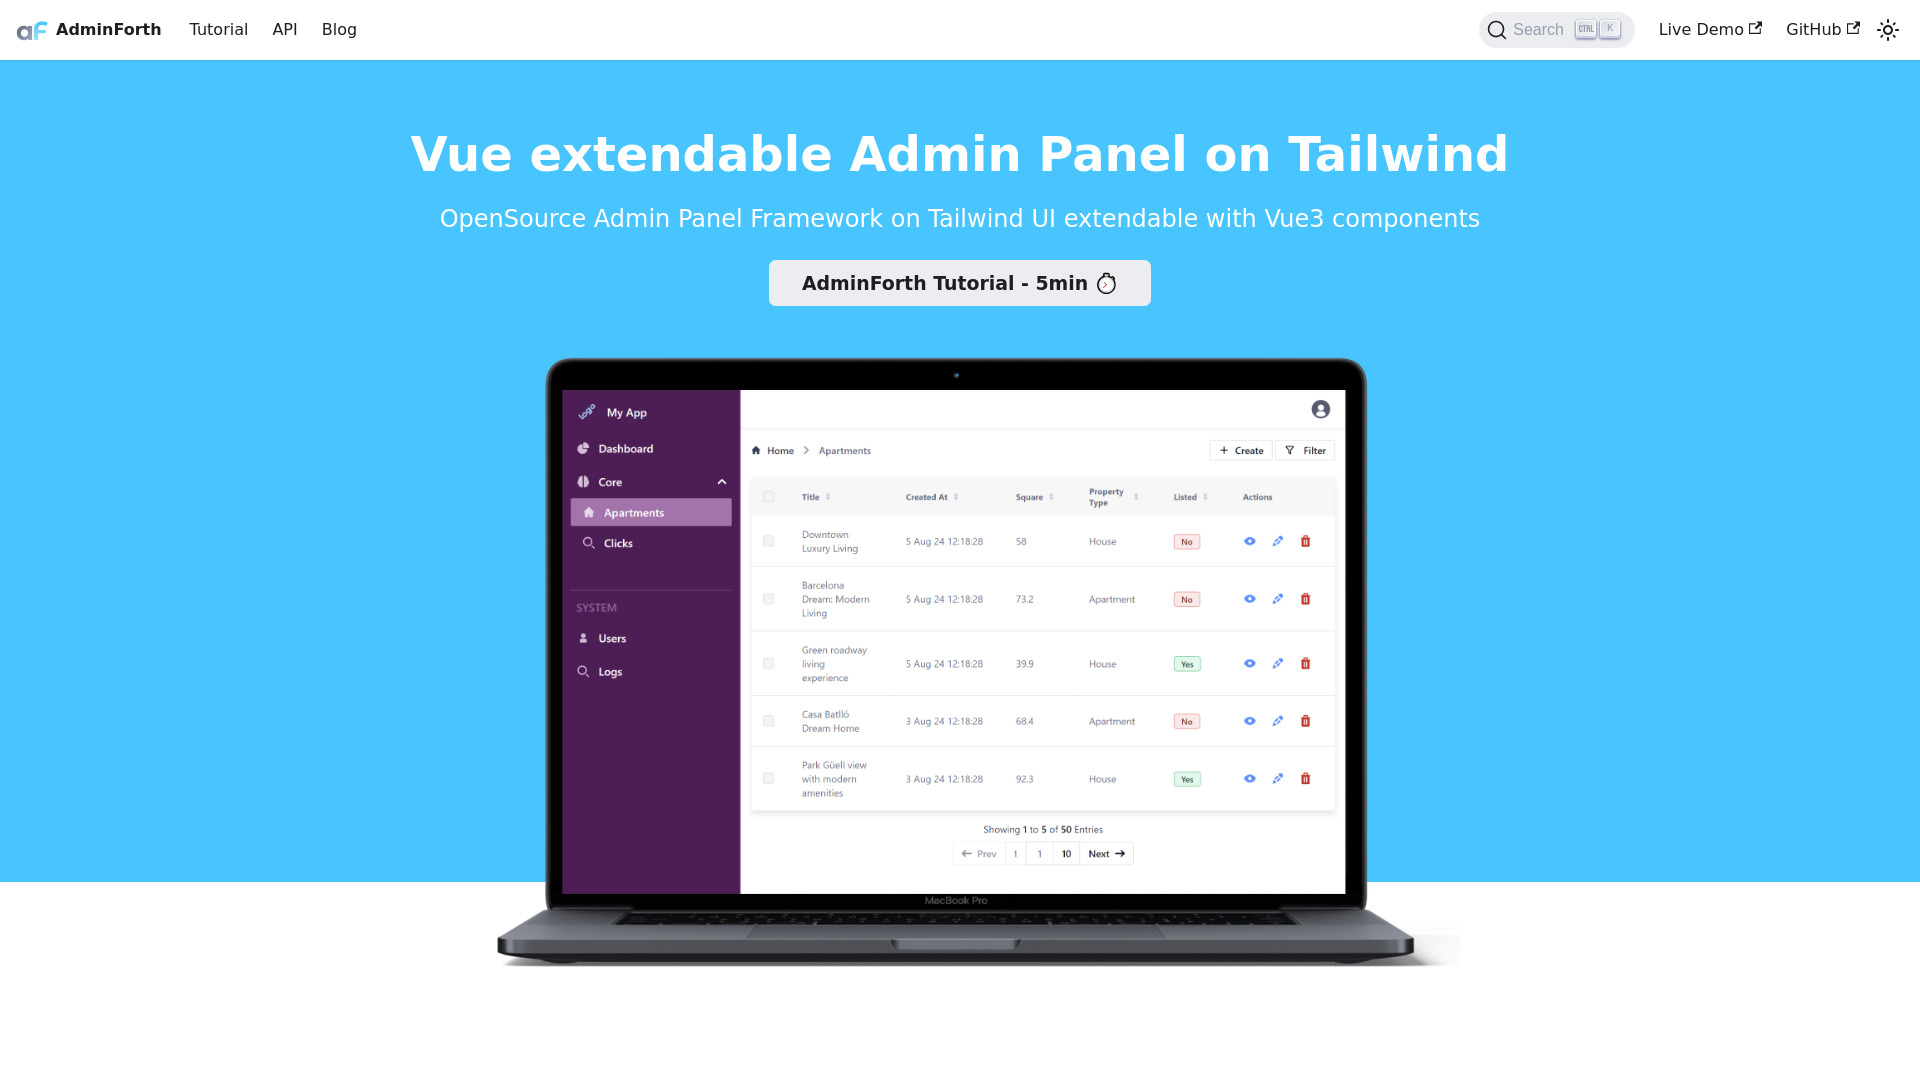The image size is (1920, 1080).
Task: Click the Next page navigation button
Action: tap(1106, 853)
